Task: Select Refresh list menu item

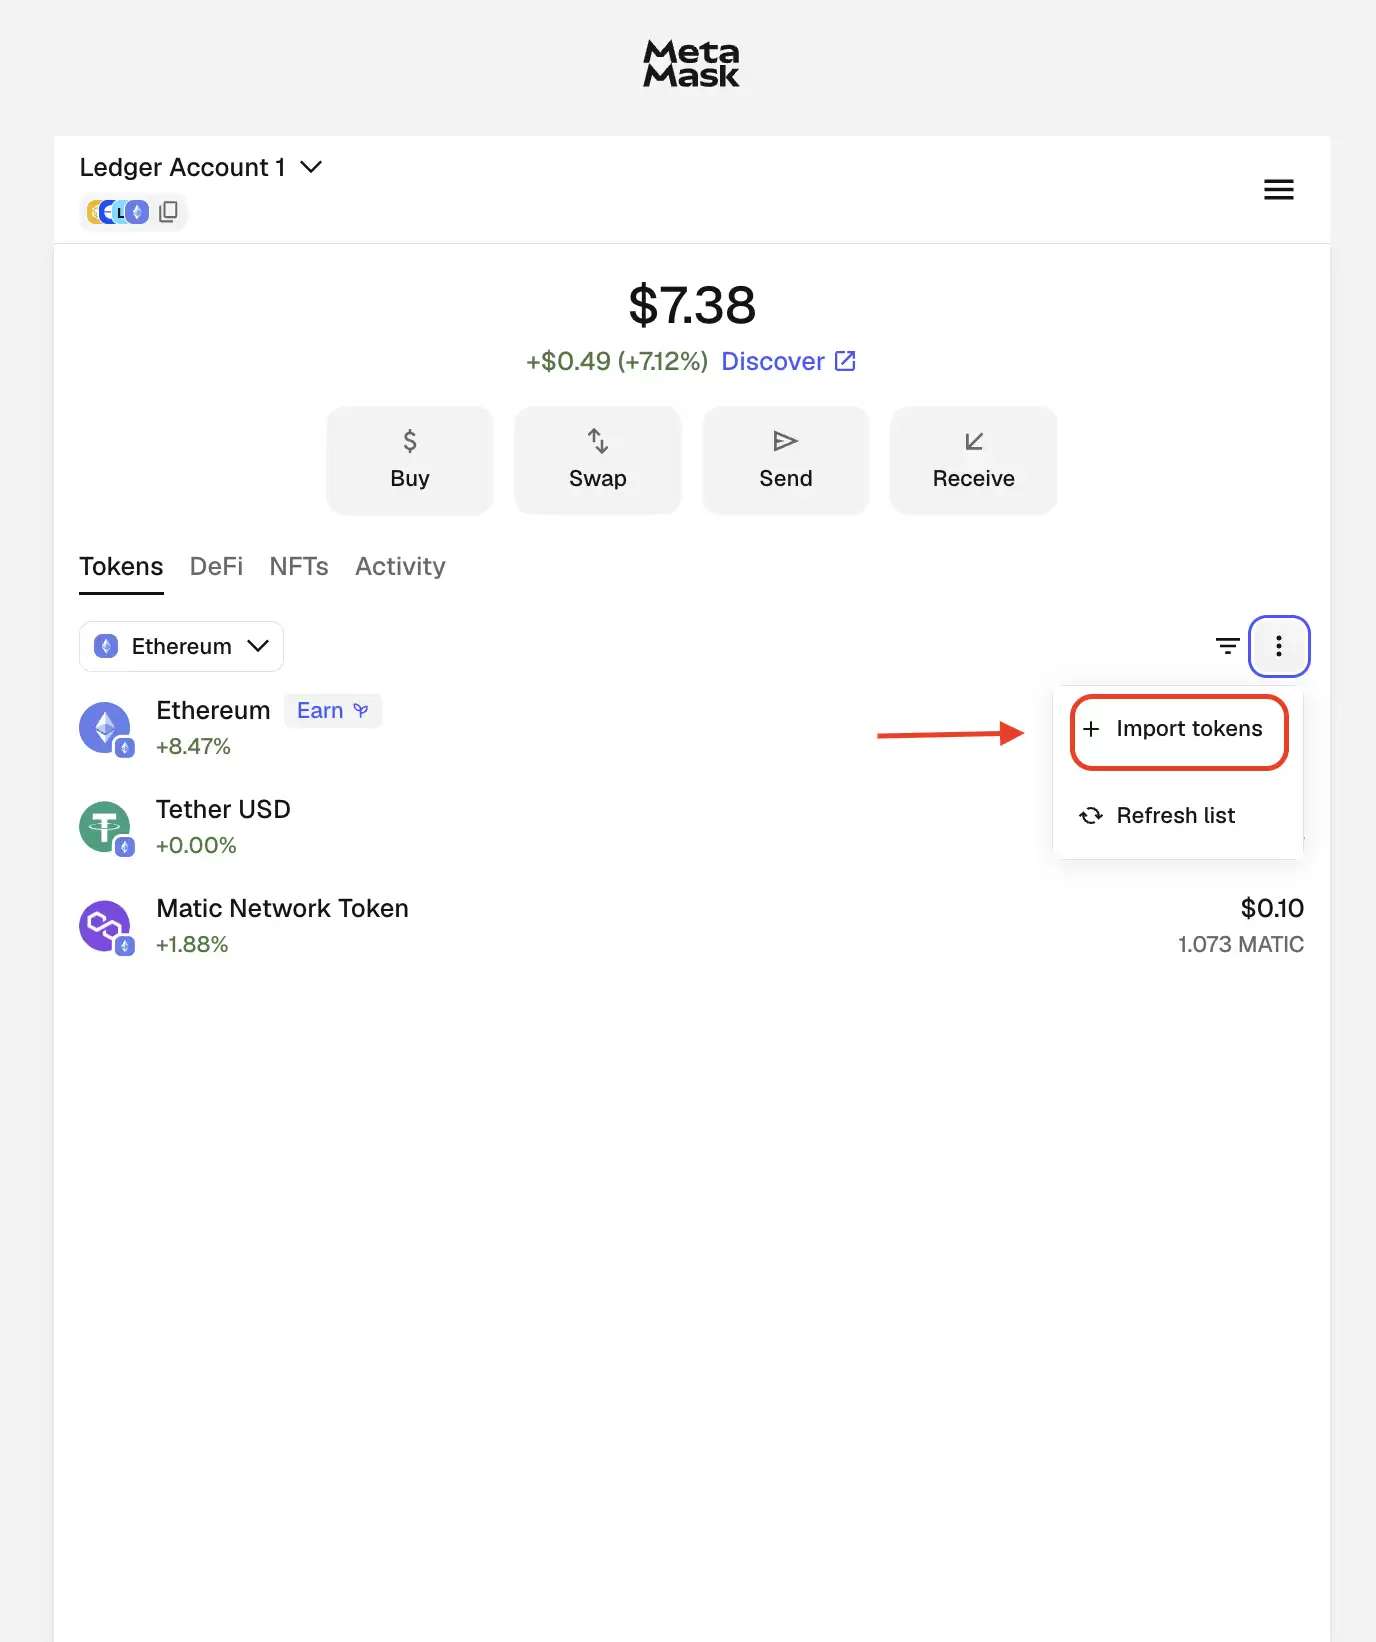Action: (1178, 816)
